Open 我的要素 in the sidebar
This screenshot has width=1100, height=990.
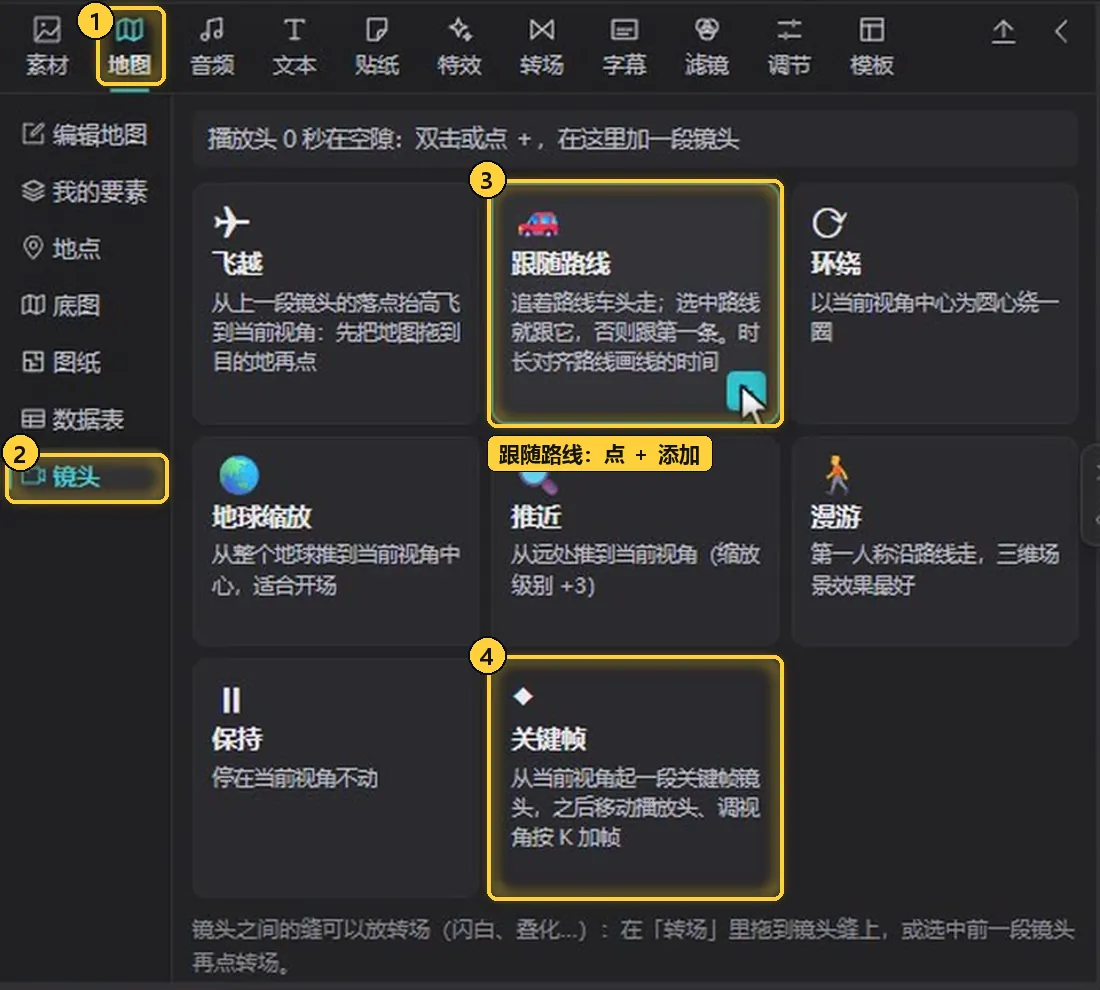pos(85,191)
